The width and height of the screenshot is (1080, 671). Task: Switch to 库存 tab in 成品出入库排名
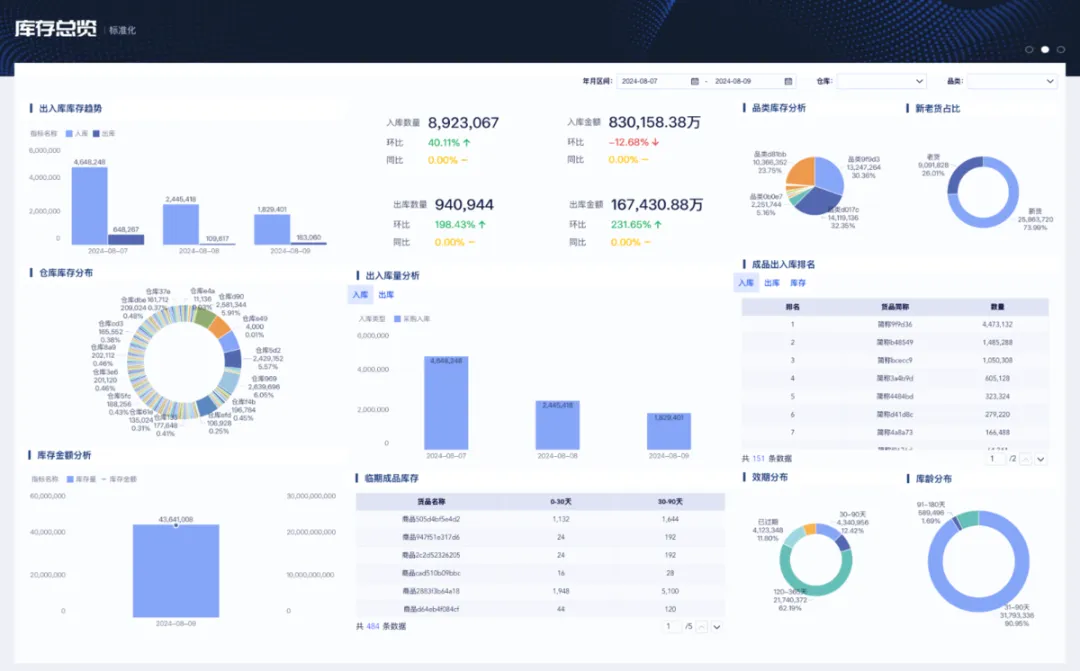pyautogui.click(x=798, y=283)
